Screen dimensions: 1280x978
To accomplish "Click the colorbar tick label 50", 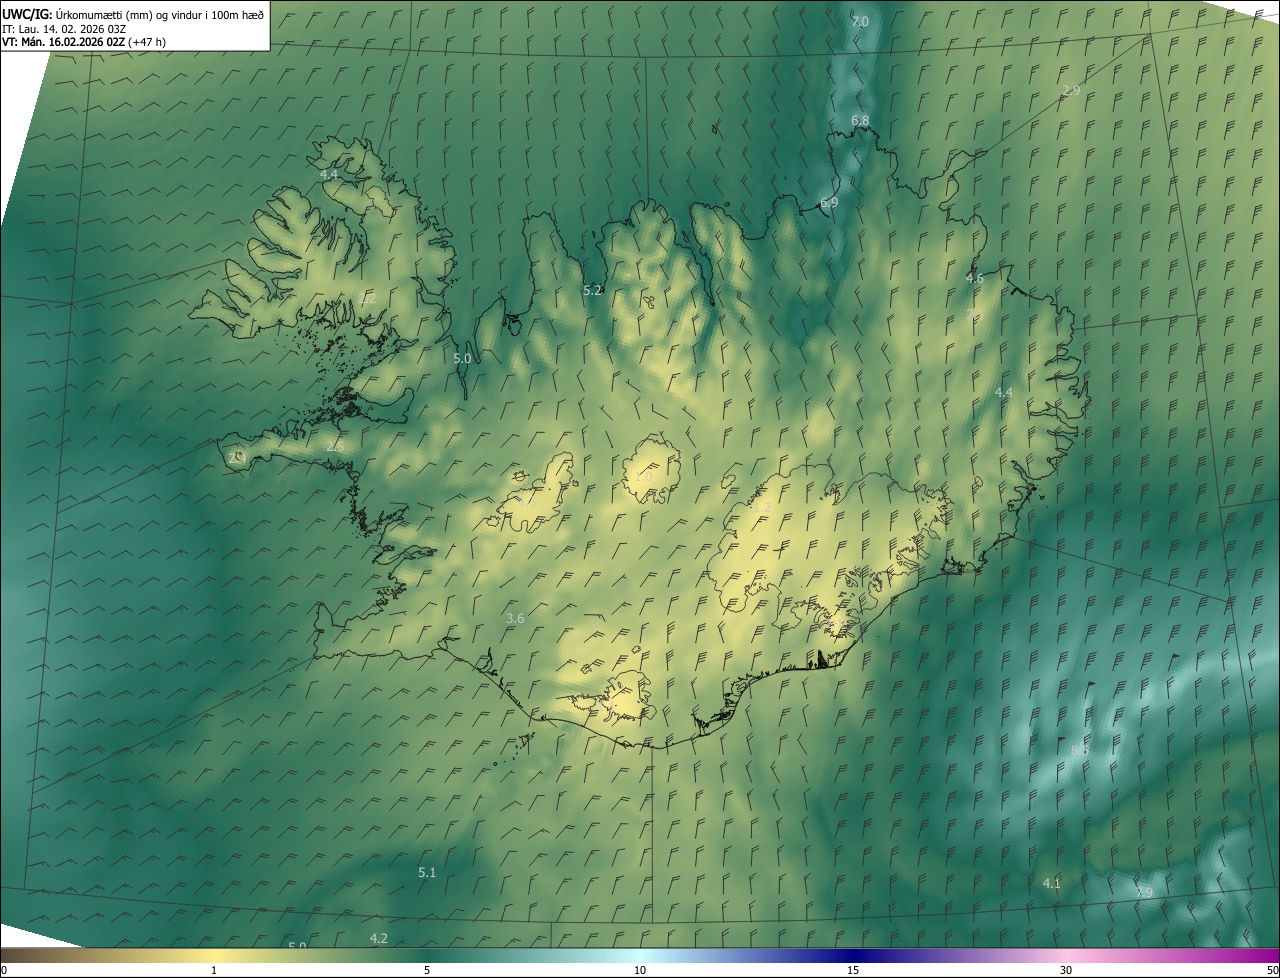I will (1272, 970).
